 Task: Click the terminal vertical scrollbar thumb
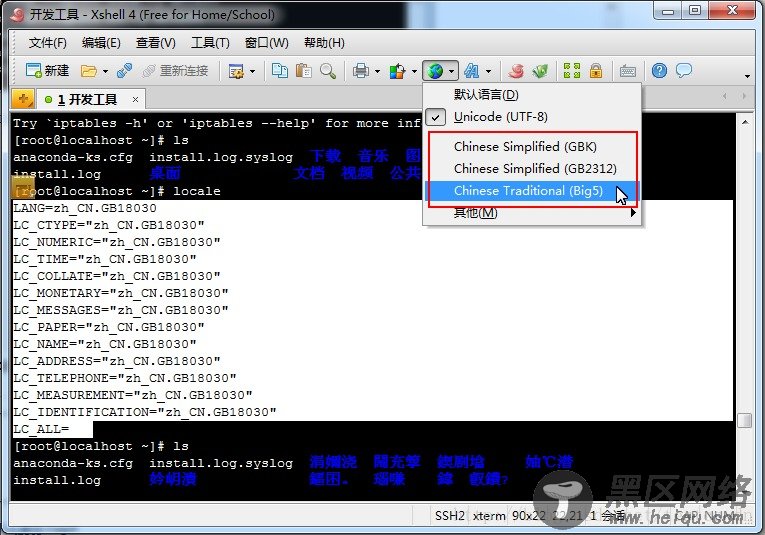click(745, 421)
